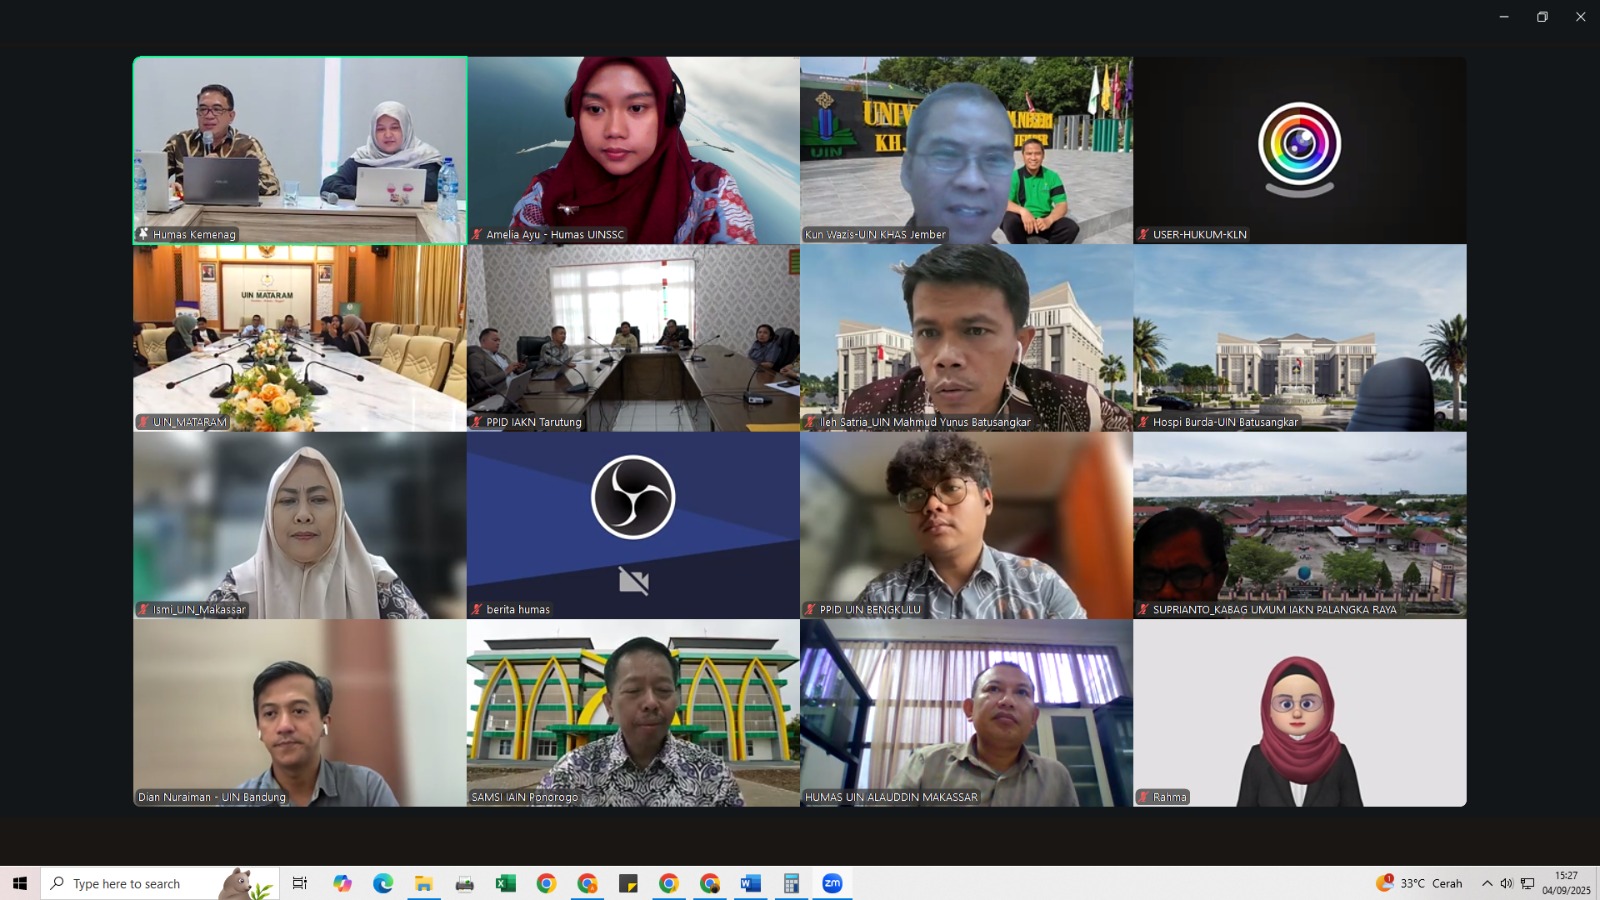Open the Zoom app in the taskbar

[832, 883]
